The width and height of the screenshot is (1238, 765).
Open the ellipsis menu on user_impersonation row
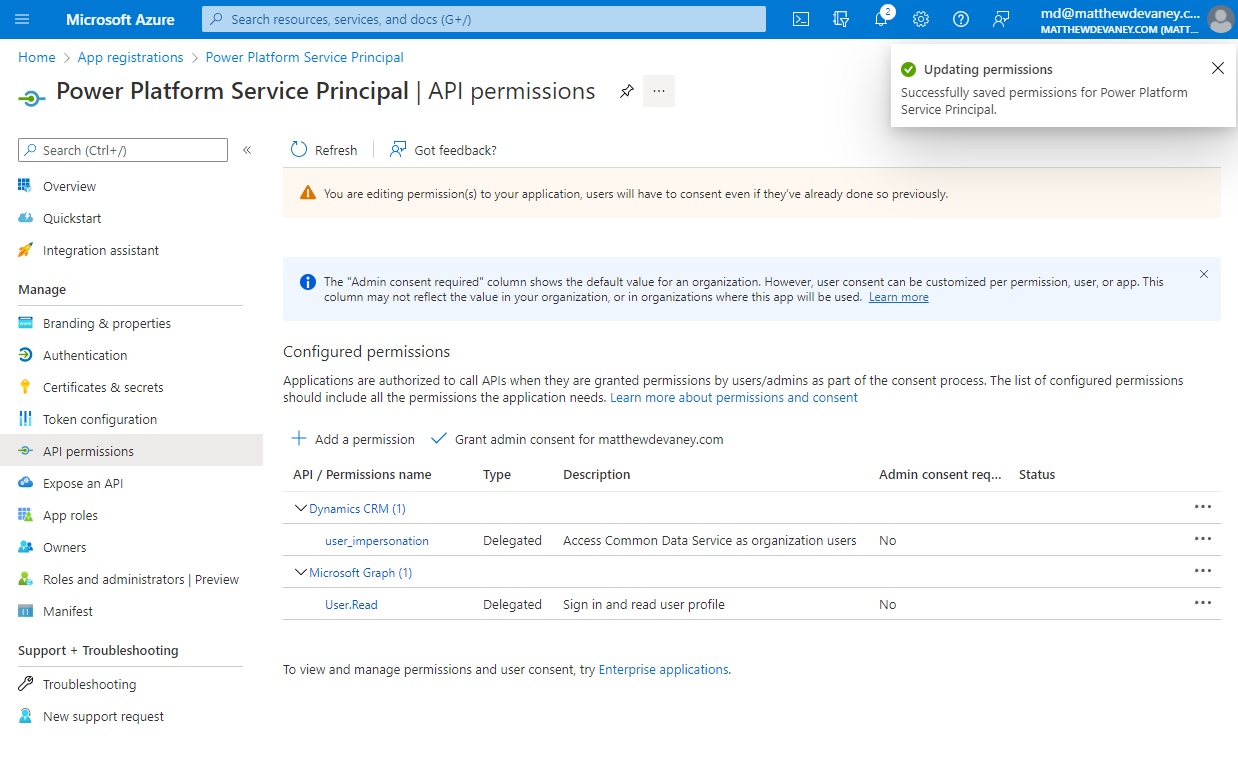coord(1204,538)
